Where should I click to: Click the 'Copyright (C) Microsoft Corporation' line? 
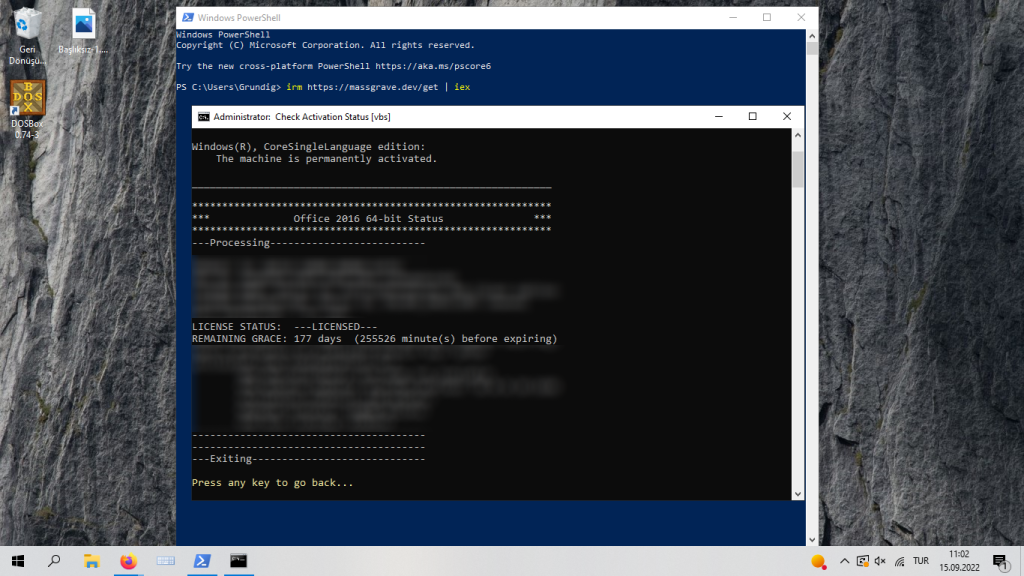point(325,45)
